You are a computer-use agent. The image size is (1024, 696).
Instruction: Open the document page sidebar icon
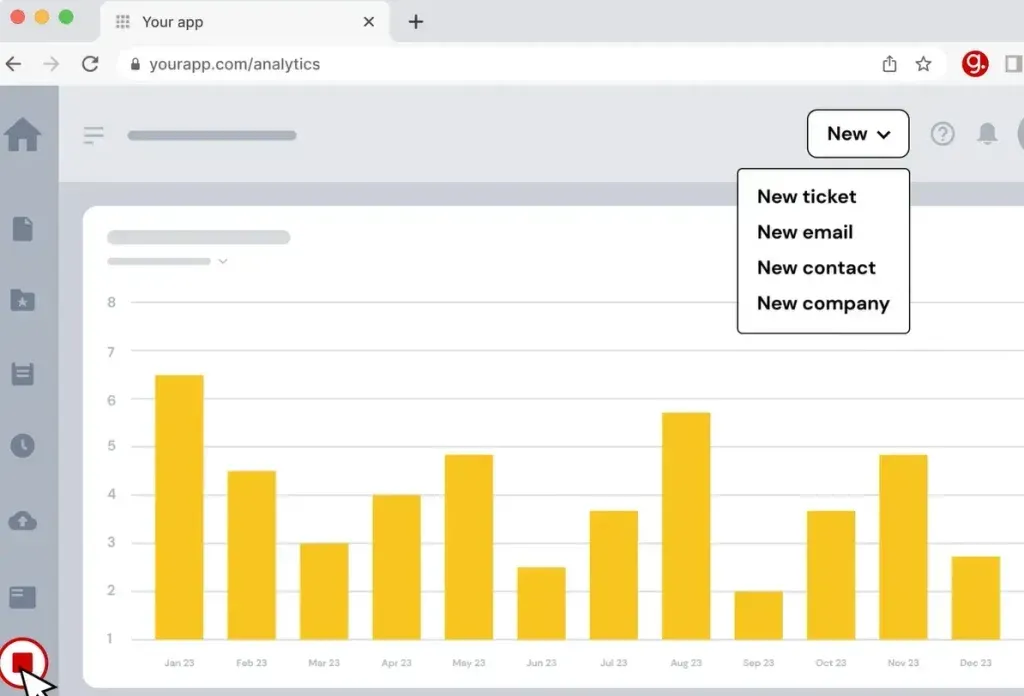tap(23, 229)
